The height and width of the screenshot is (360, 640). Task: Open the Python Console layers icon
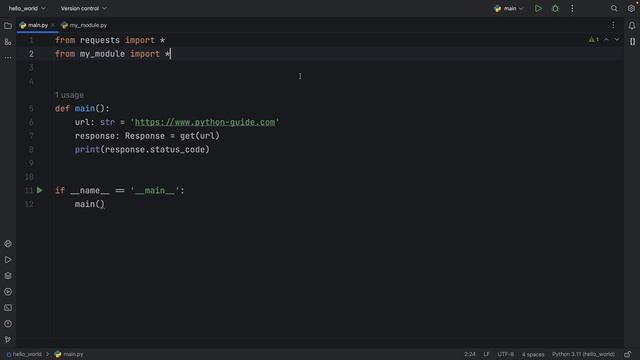click(8, 276)
